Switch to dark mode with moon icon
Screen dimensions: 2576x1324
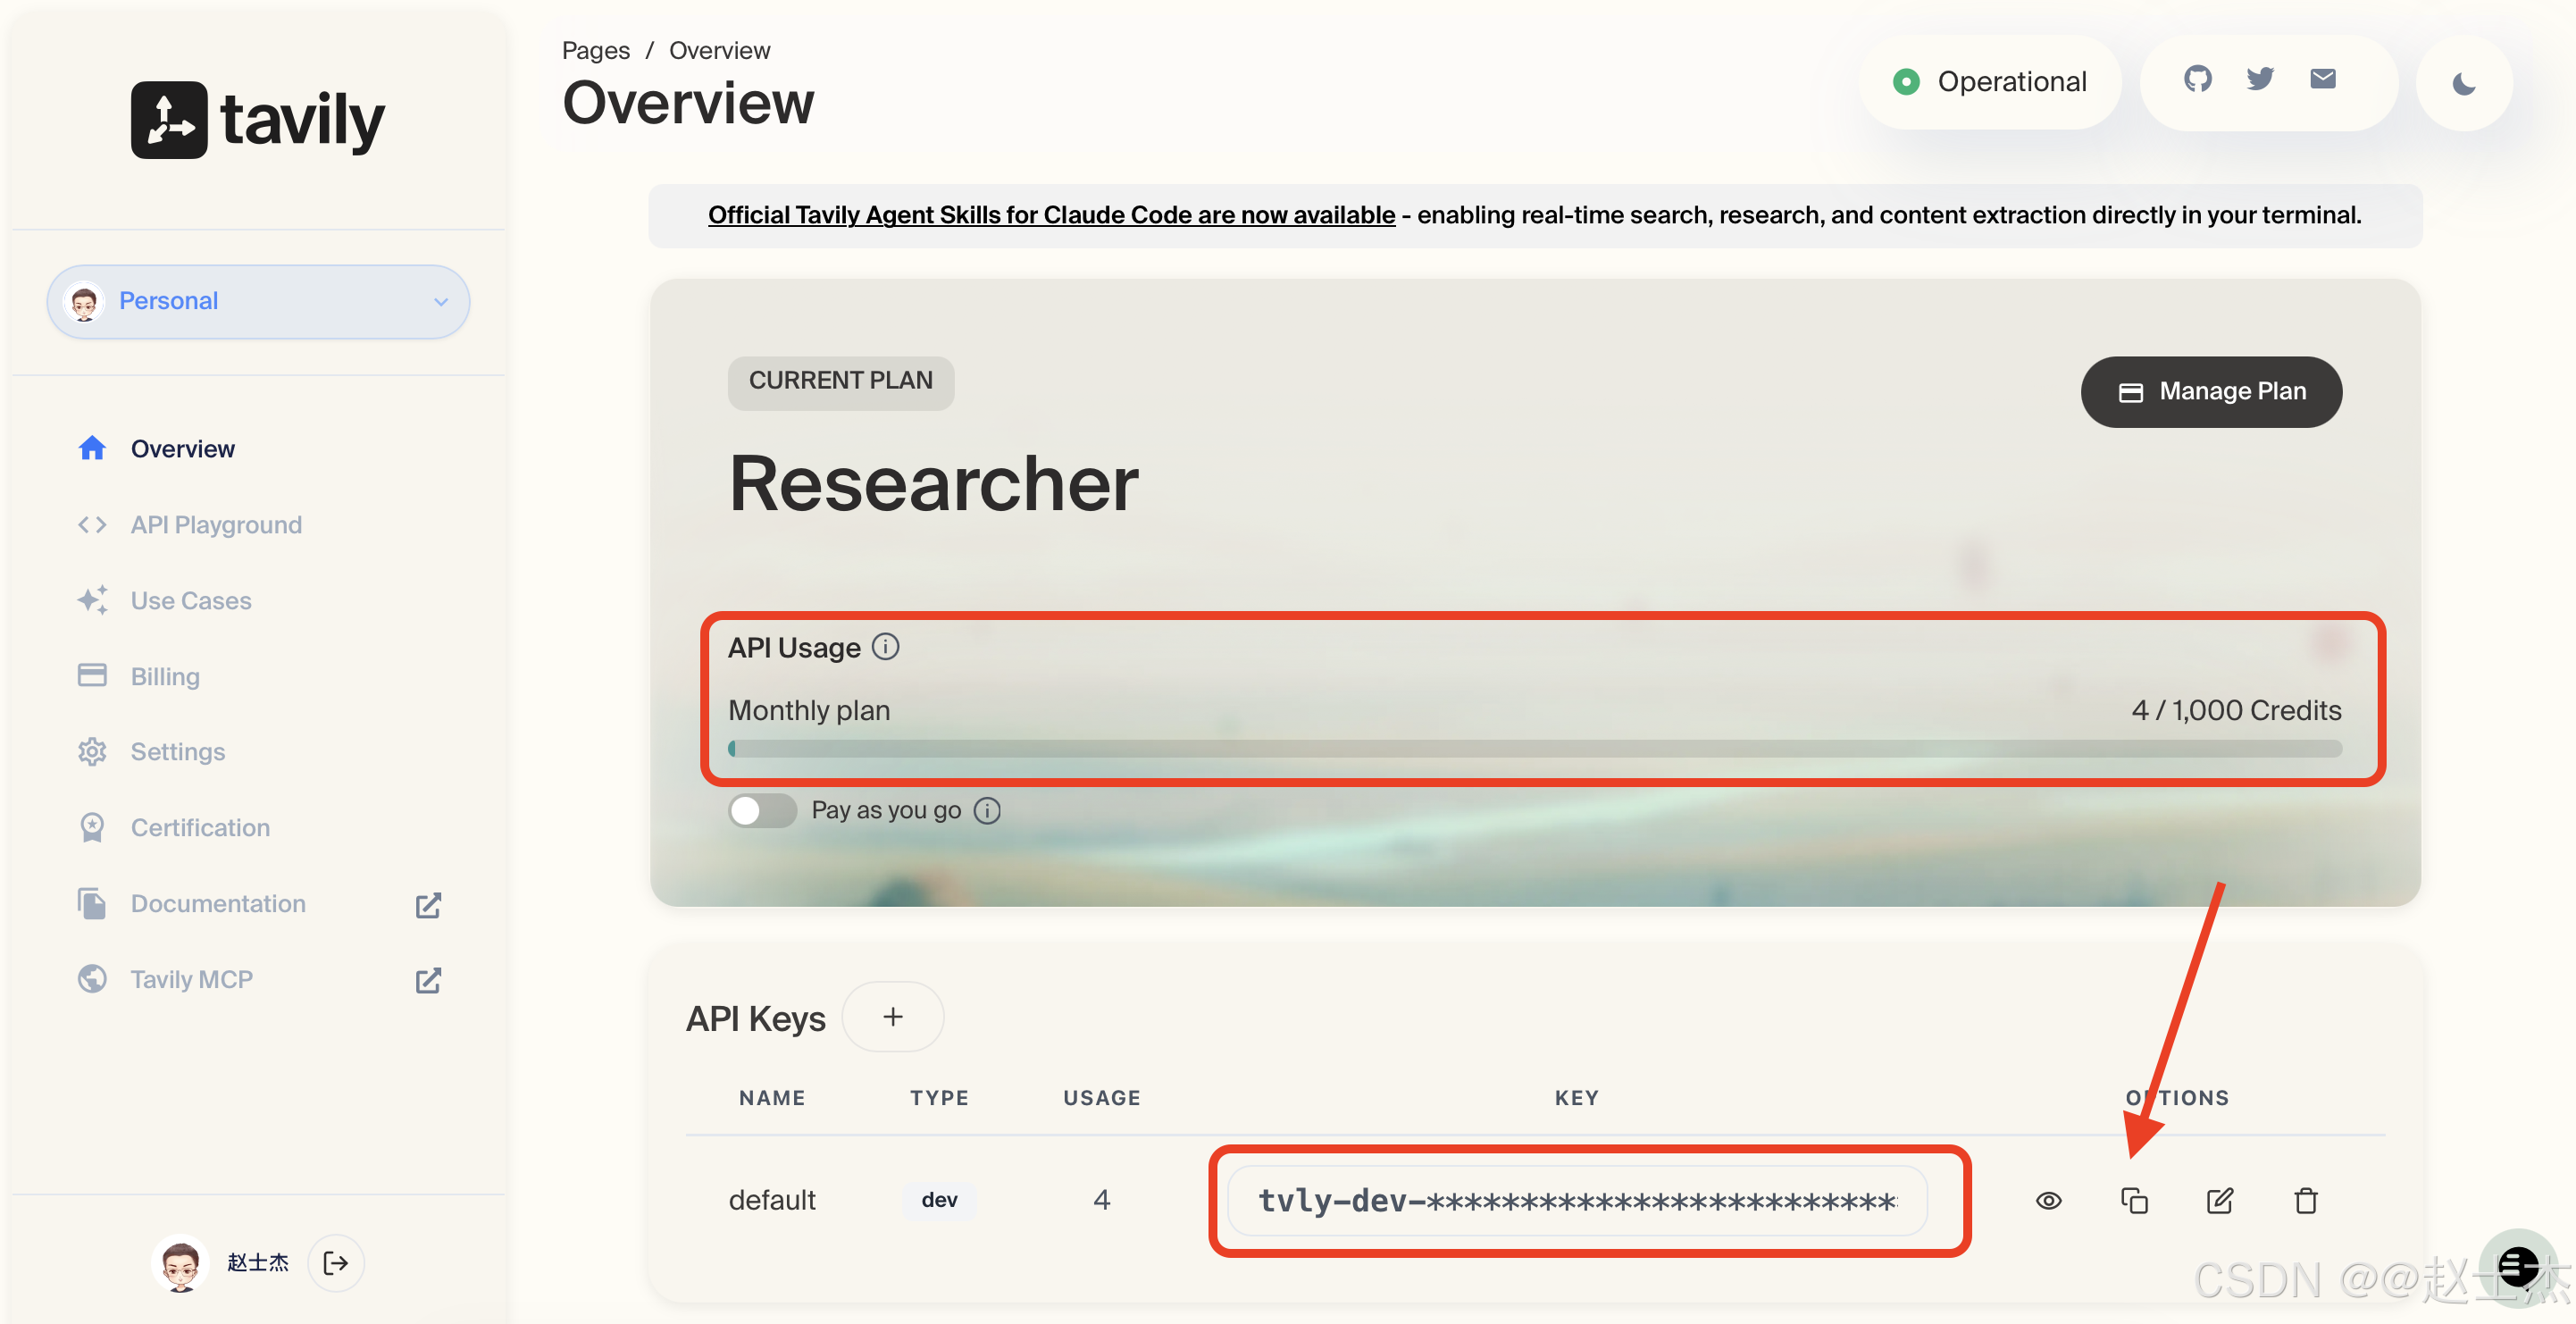2464,83
